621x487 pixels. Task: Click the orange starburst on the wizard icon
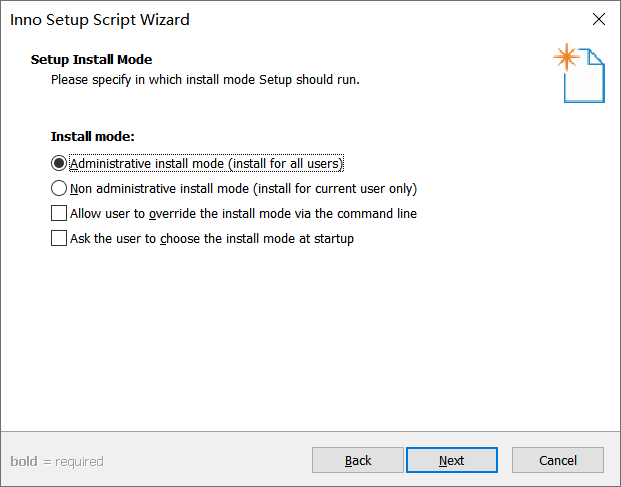(x=567, y=57)
